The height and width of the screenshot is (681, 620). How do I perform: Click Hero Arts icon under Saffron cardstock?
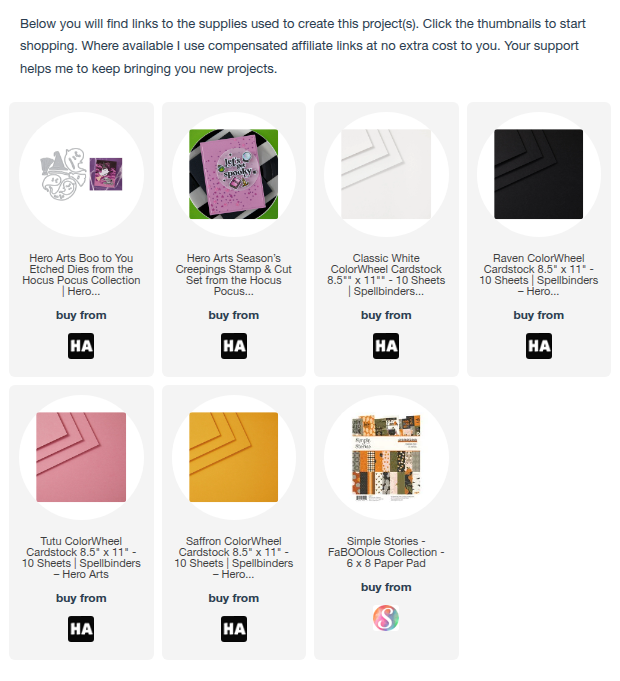tap(234, 629)
